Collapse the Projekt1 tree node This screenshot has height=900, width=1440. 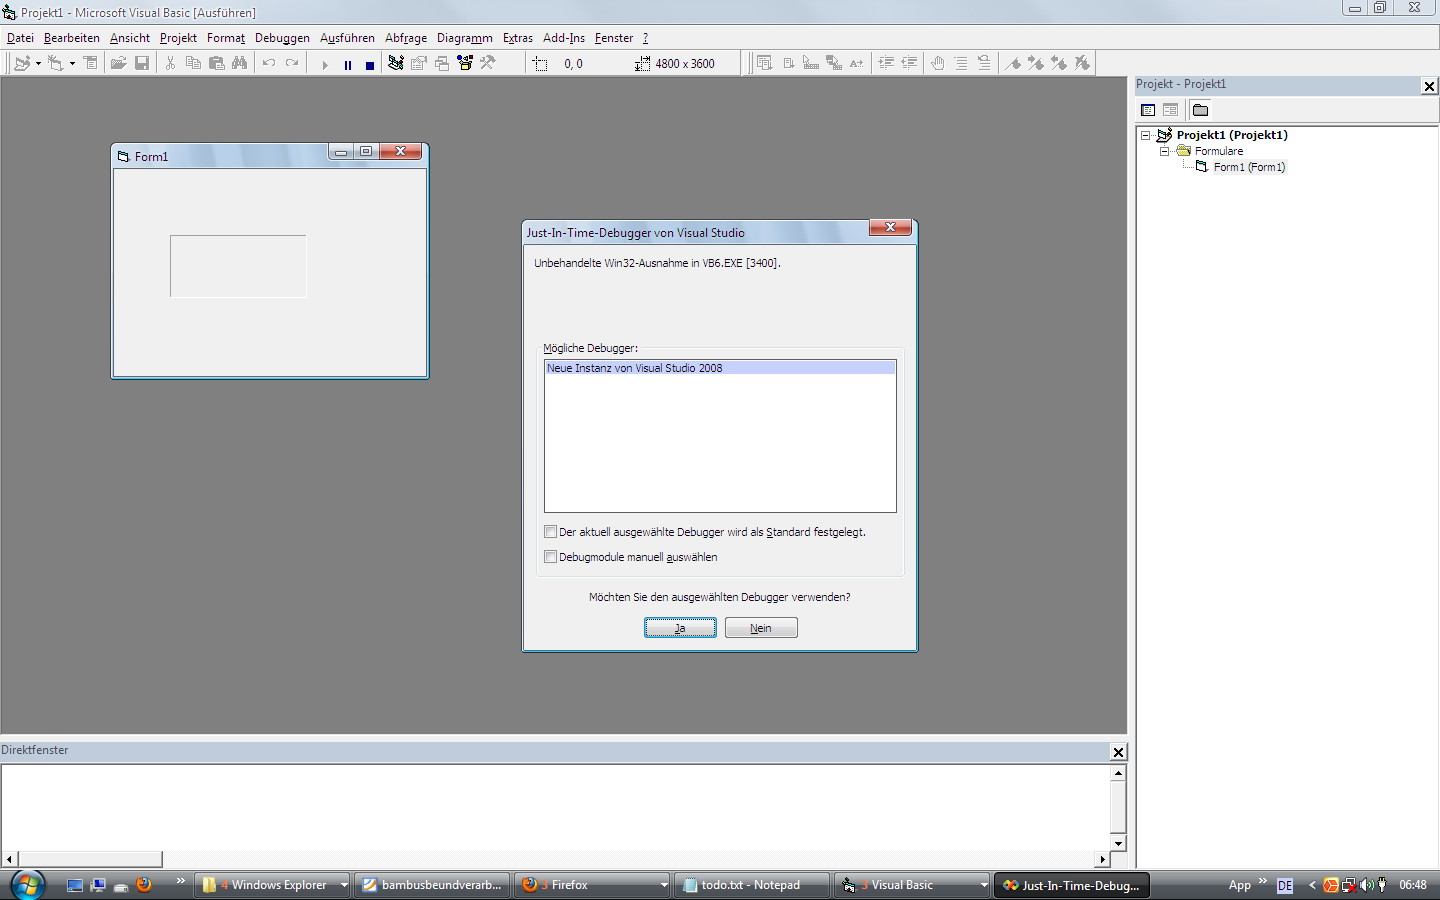pos(1146,135)
